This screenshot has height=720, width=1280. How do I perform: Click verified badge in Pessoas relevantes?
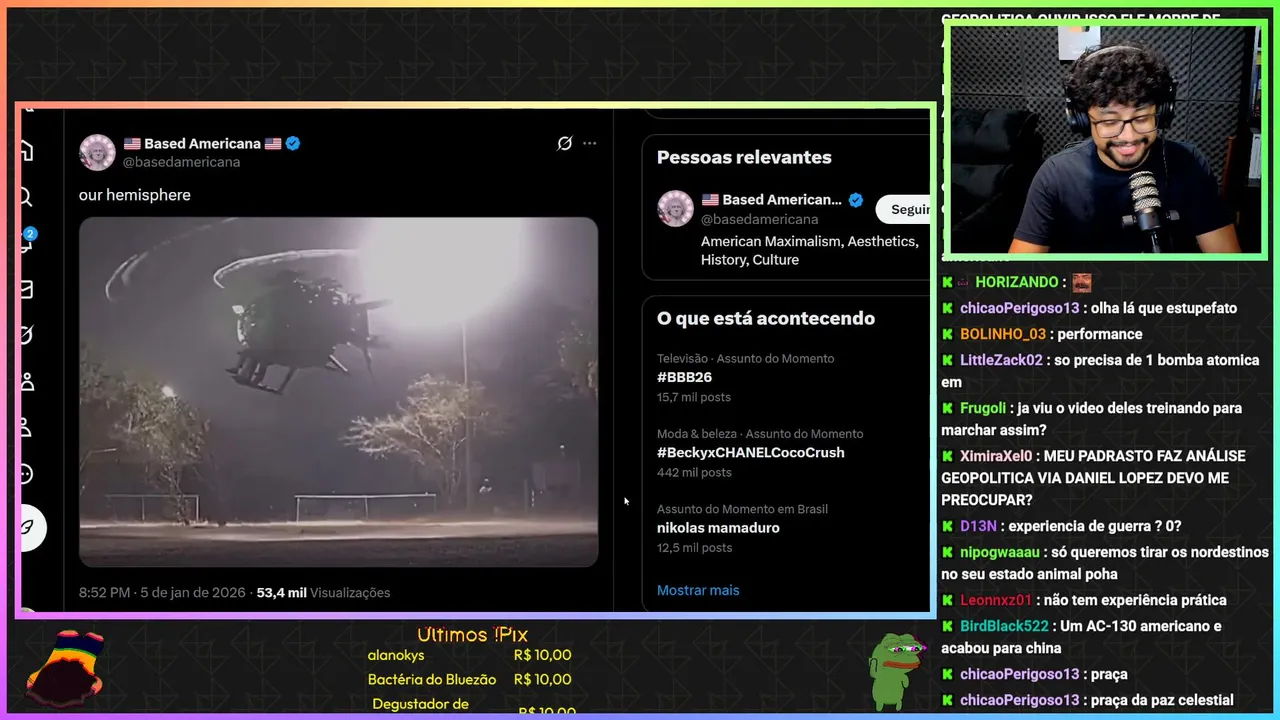point(856,199)
